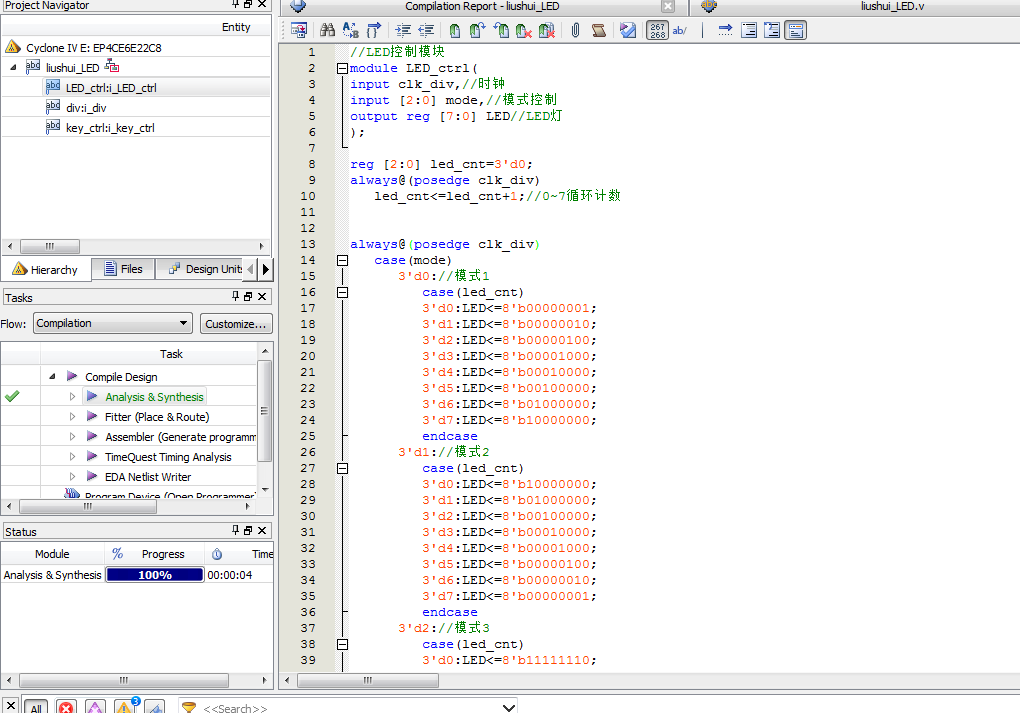Click the Replace text toolbar icon
Image resolution: width=1020 pixels, height=713 pixels.
click(x=351, y=31)
